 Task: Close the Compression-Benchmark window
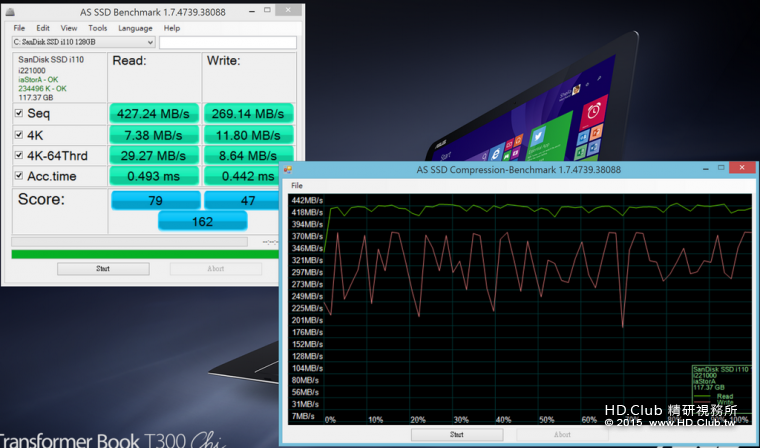click(x=742, y=168)
